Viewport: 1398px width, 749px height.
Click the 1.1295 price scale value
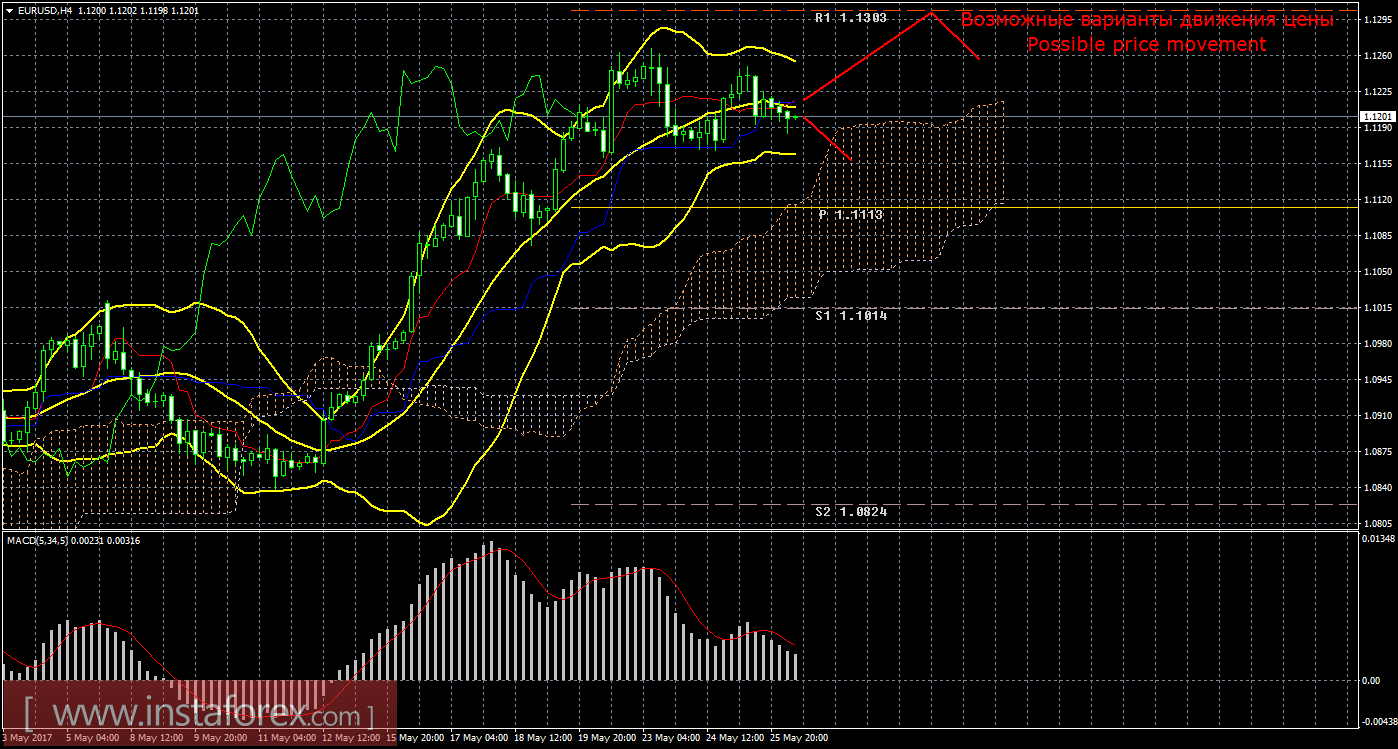[x=1378, y=19]
